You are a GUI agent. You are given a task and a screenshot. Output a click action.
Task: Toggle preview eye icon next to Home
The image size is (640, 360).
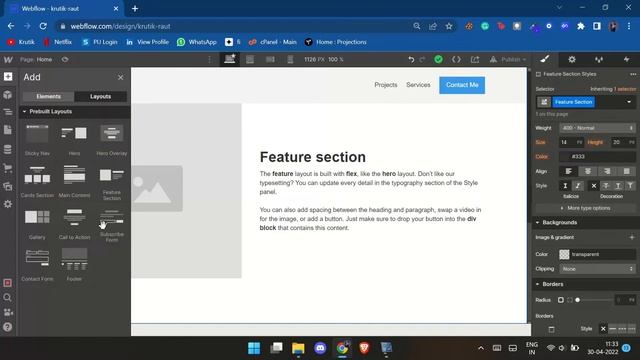(x=65, y=60)
